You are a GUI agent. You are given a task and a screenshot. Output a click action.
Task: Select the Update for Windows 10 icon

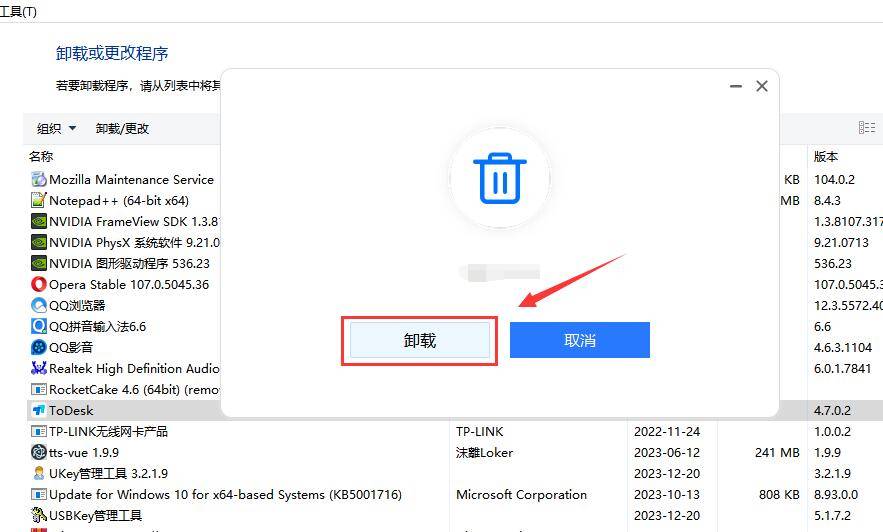click(38, 495)
